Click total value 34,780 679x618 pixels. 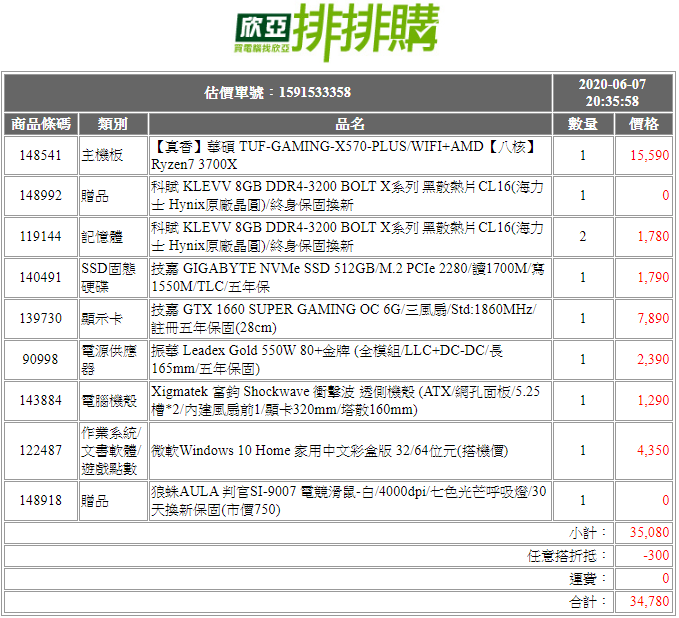(x=650, y=602)
